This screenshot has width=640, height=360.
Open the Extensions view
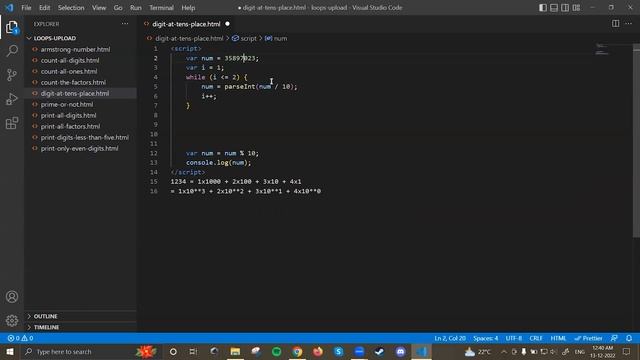[12, 123]
